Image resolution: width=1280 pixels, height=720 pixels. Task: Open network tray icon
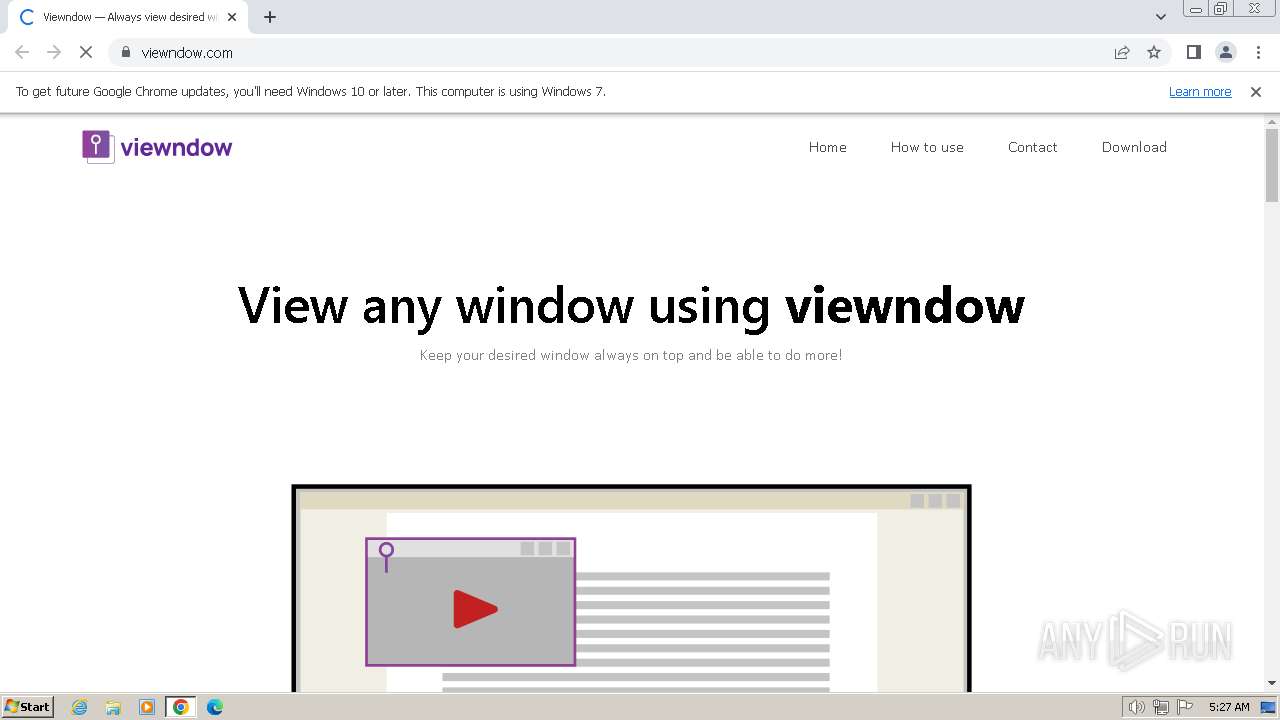click(x=1161, y=707)
